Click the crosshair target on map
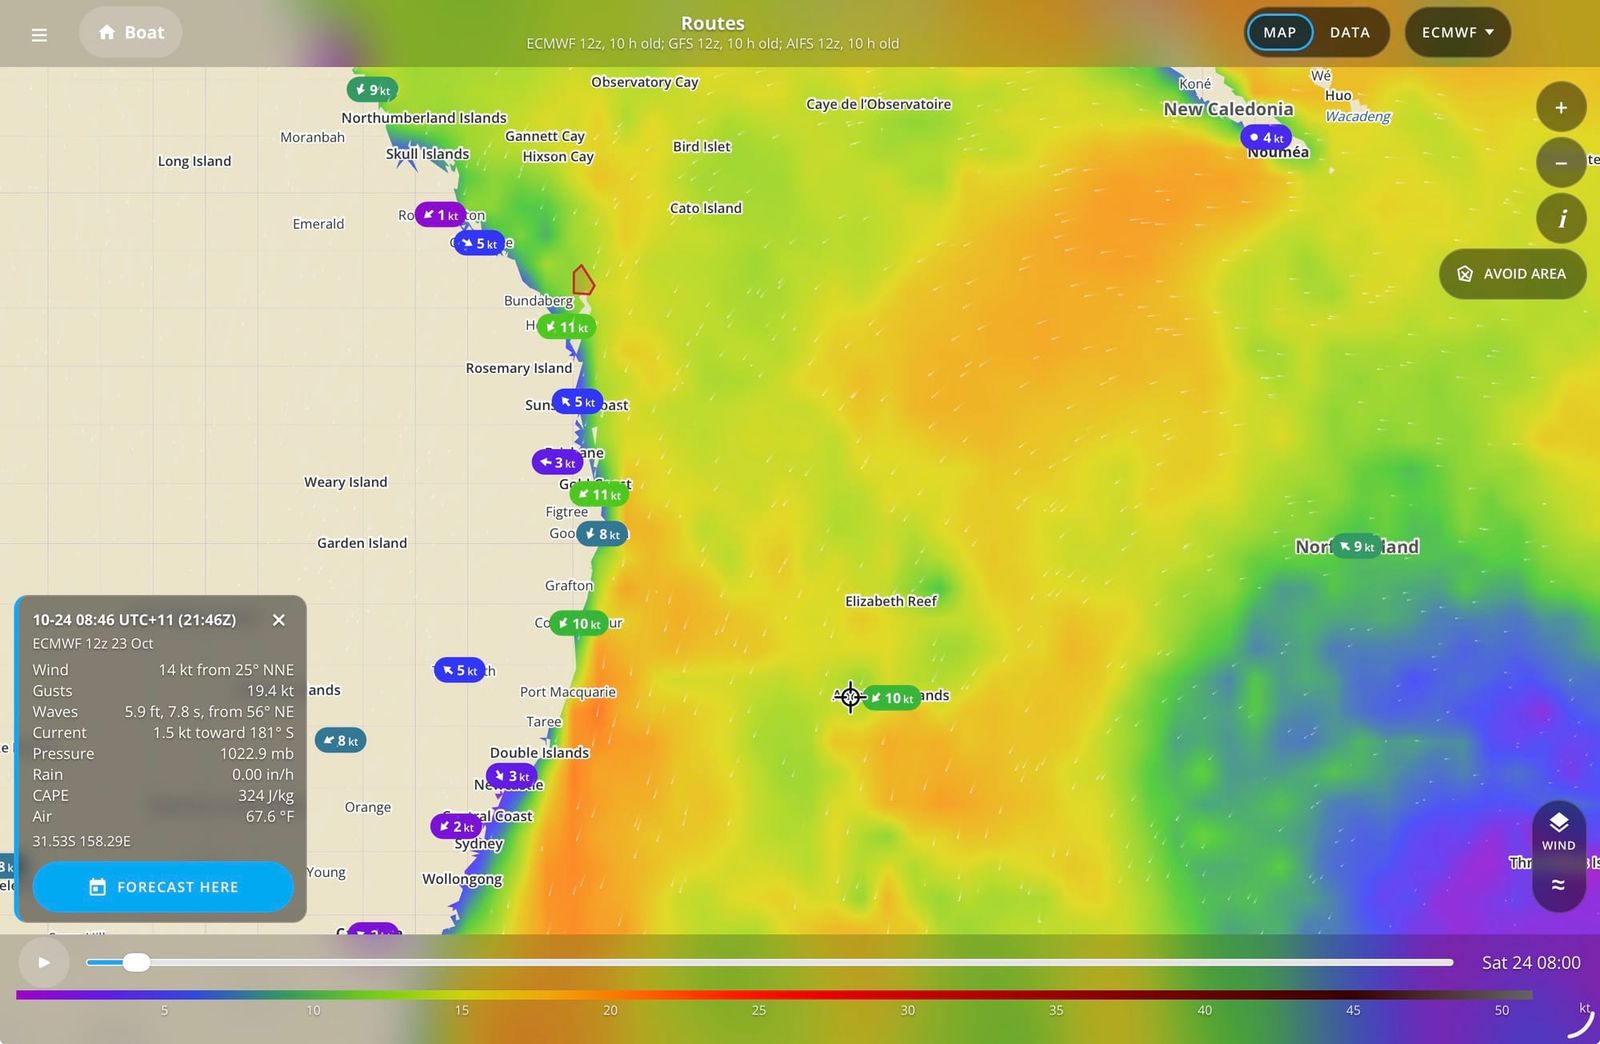Viewport: 1600px width, 1044px height. [850, 697]
